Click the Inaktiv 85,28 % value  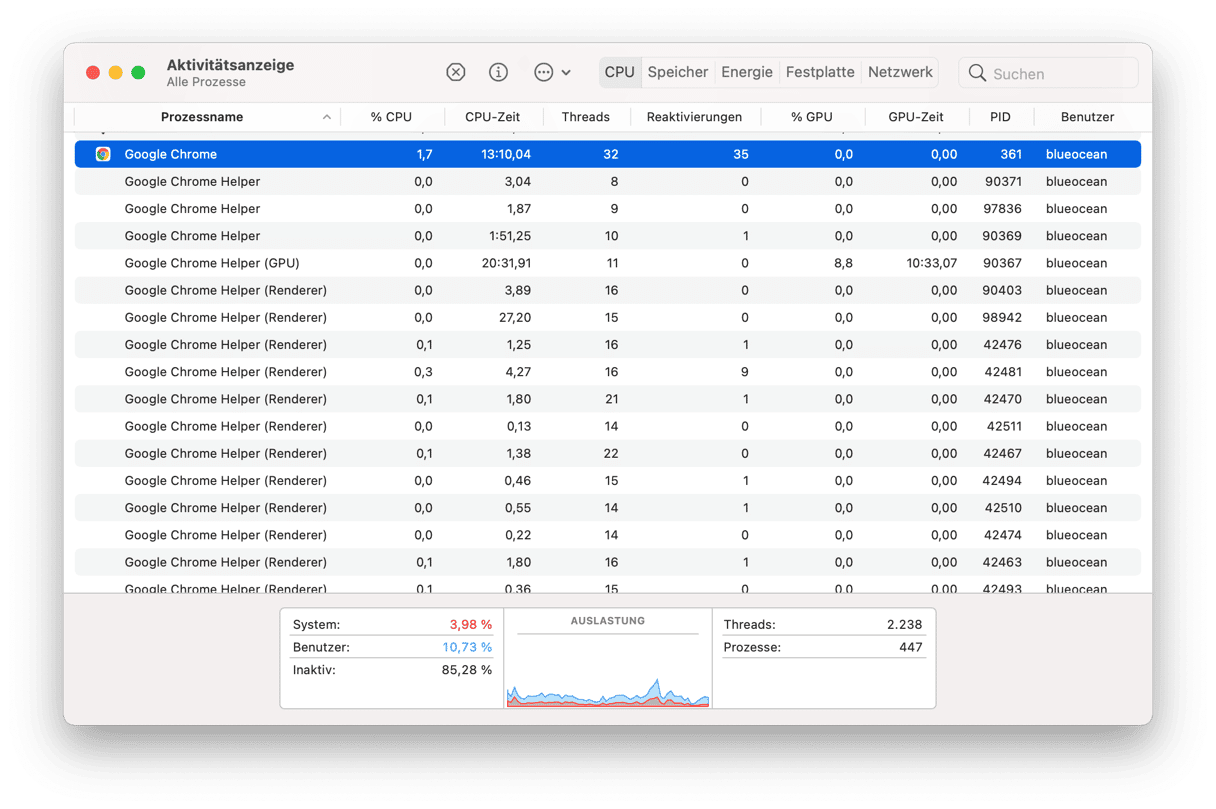coord(467,670)
